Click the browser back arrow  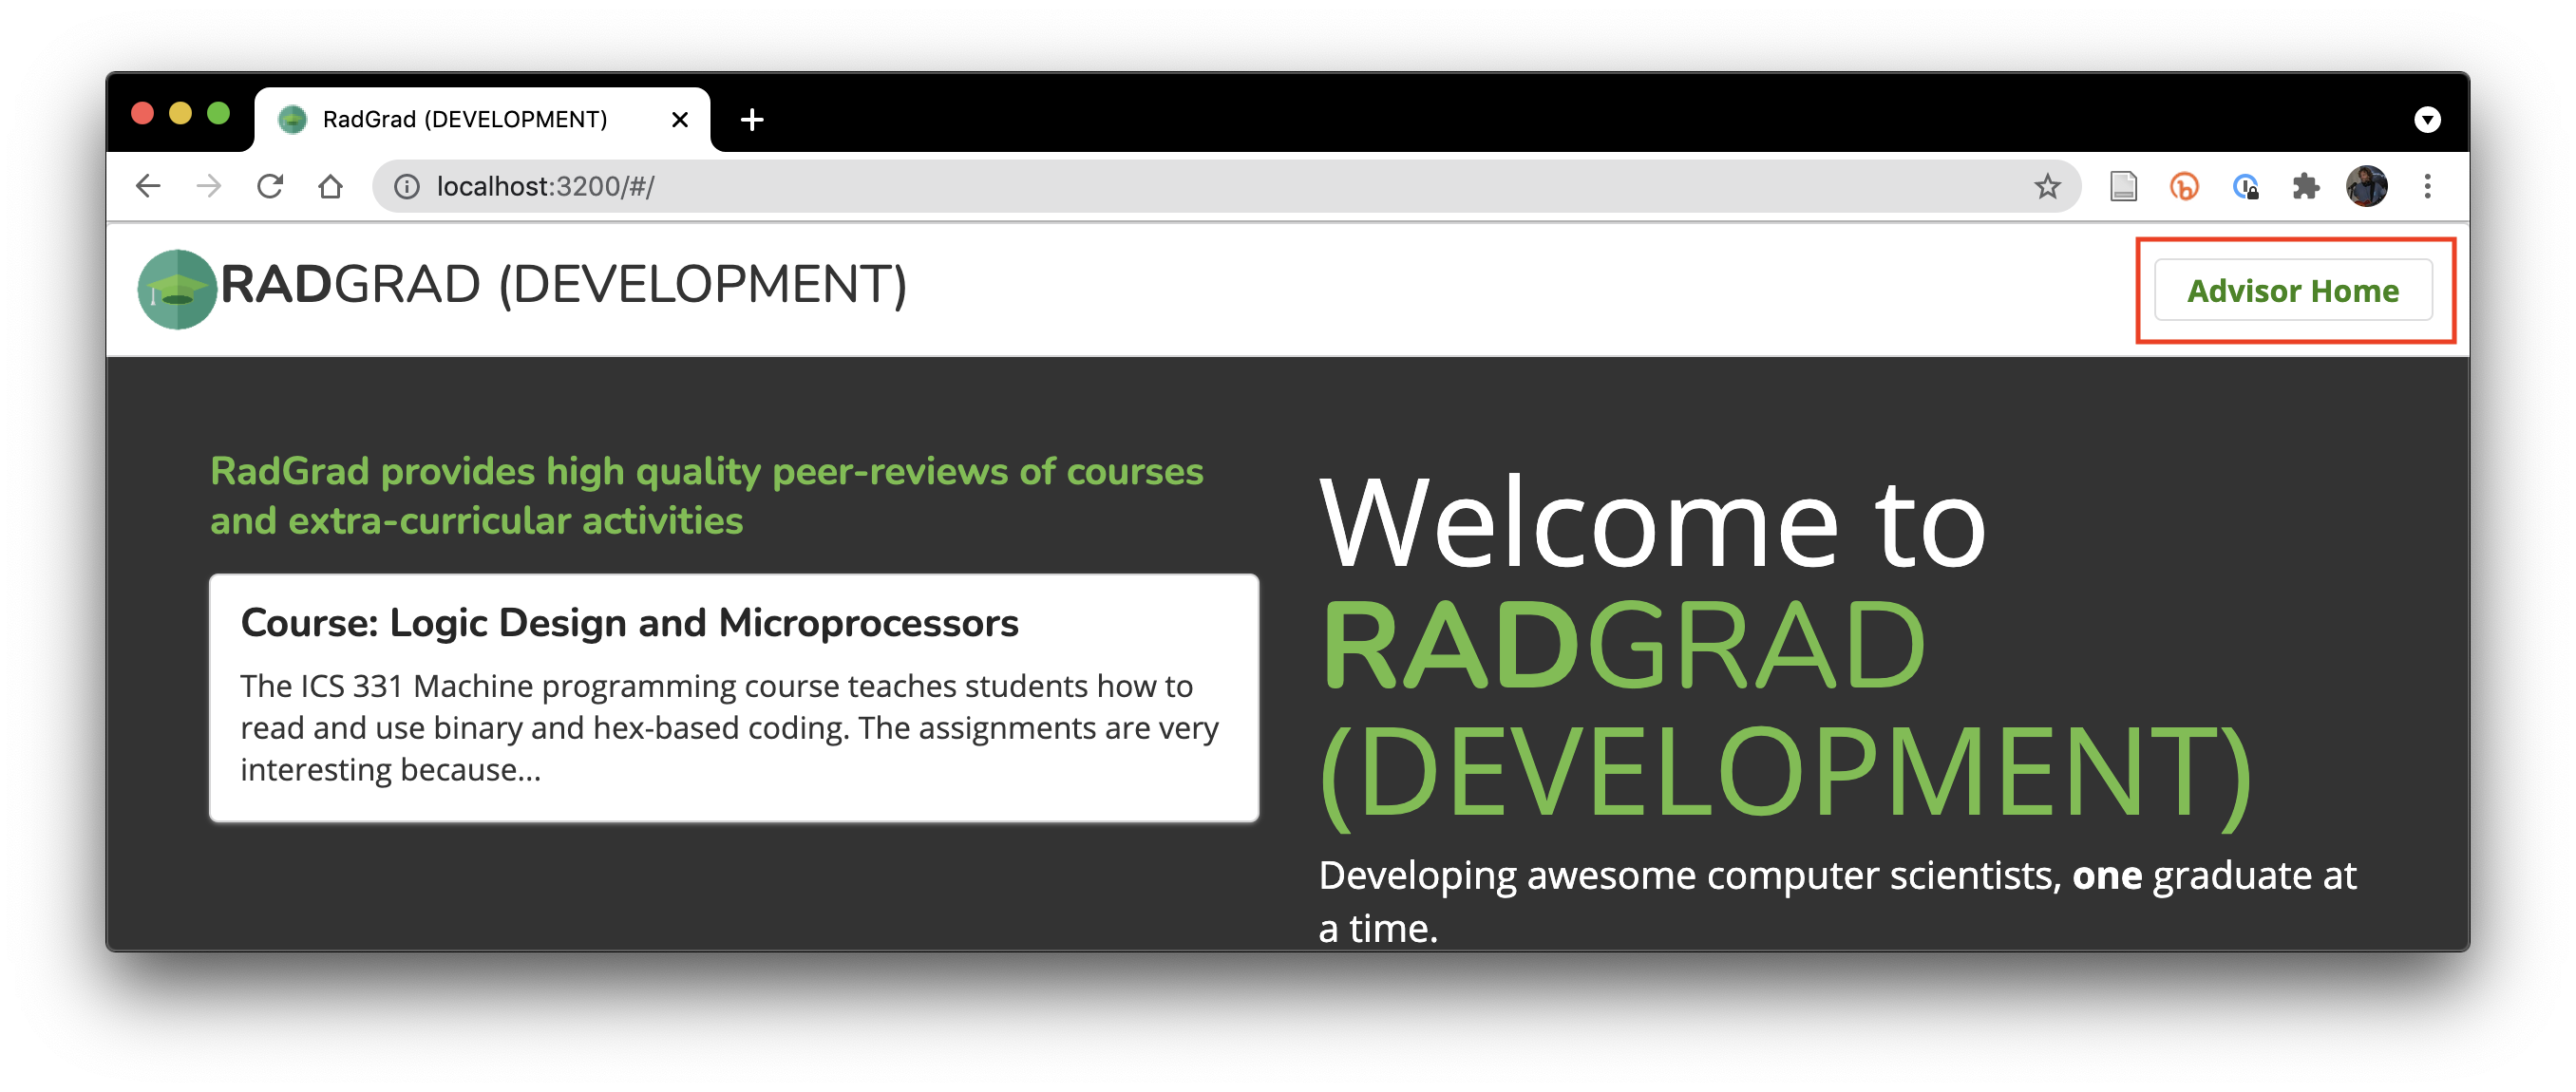(x=148, y=186)
